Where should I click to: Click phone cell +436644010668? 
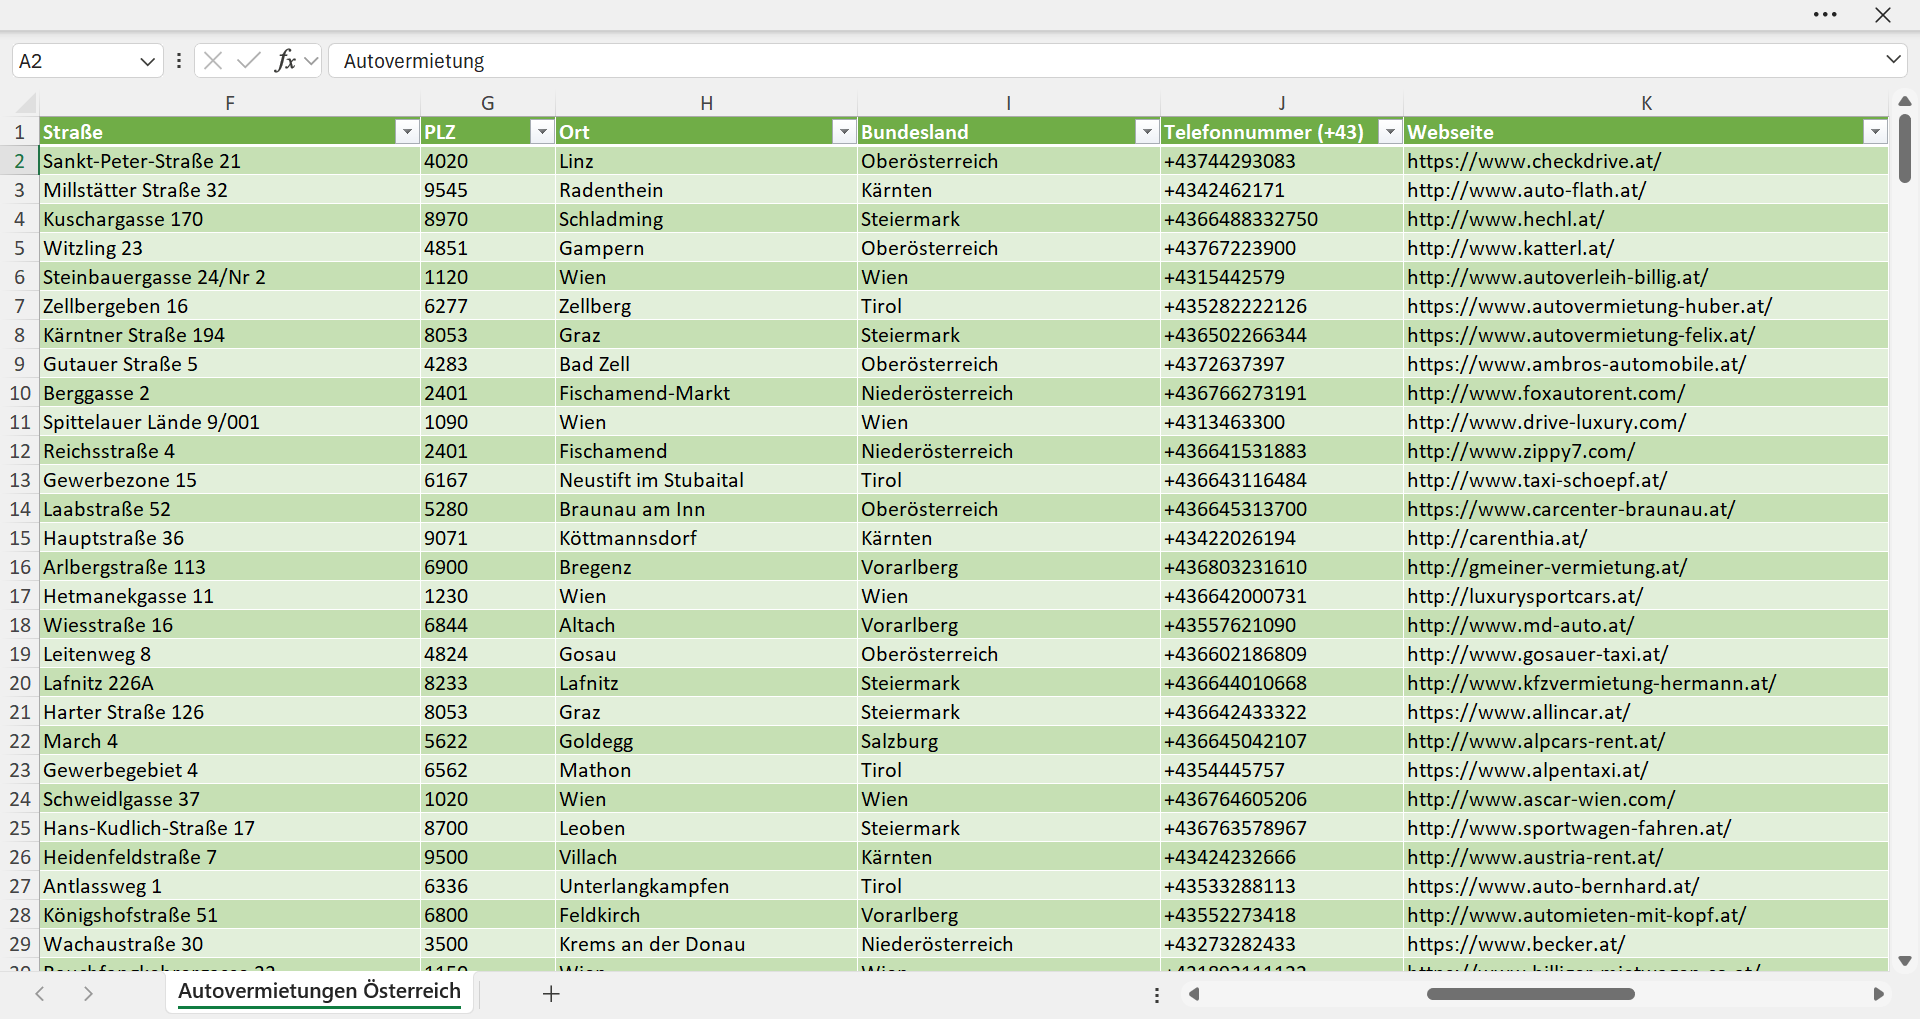[x=1282, y=683]
